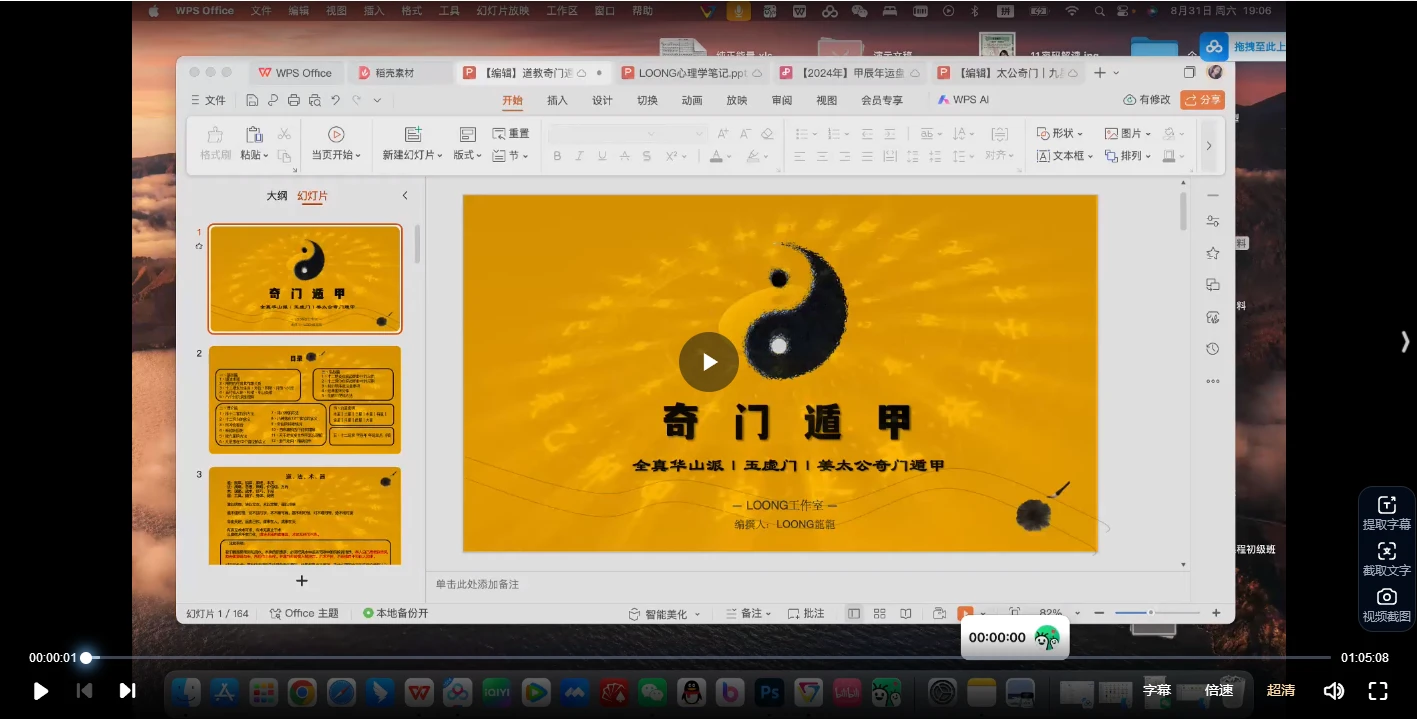Click the WPS AI button on the ribbon

[x=965, y=99]
